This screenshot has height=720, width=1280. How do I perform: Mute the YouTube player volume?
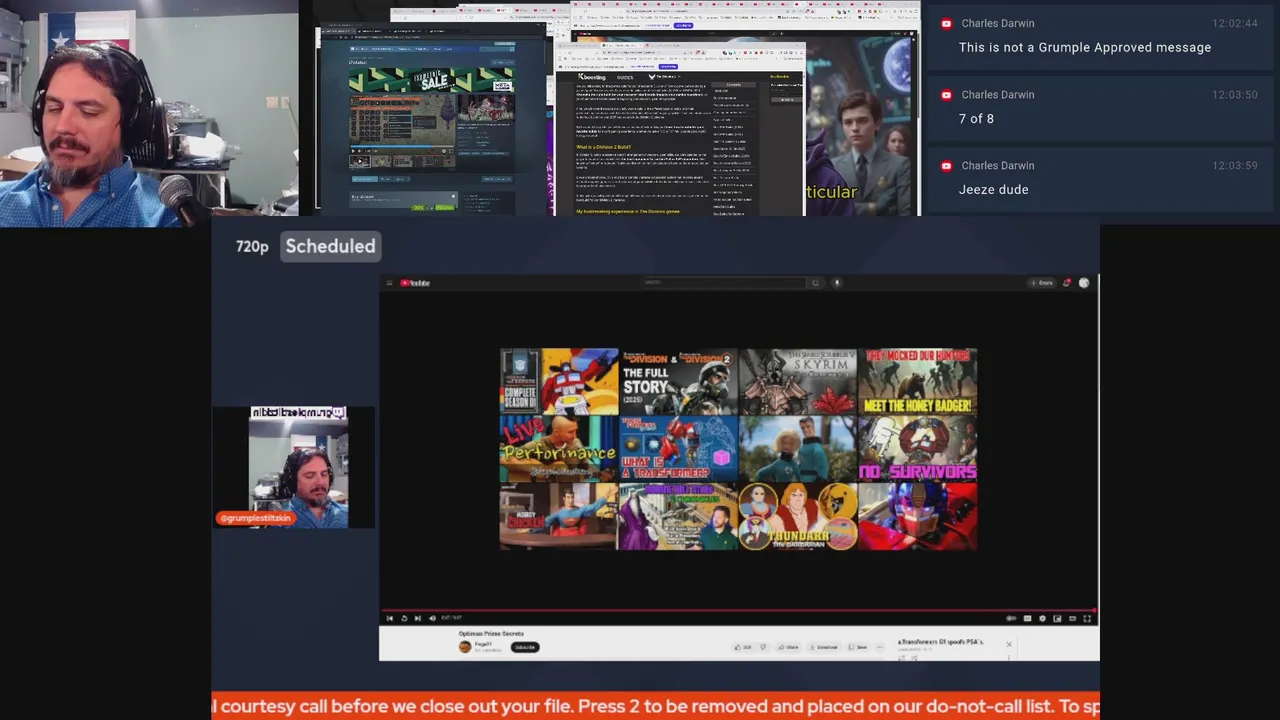click(x=432, y=618)
